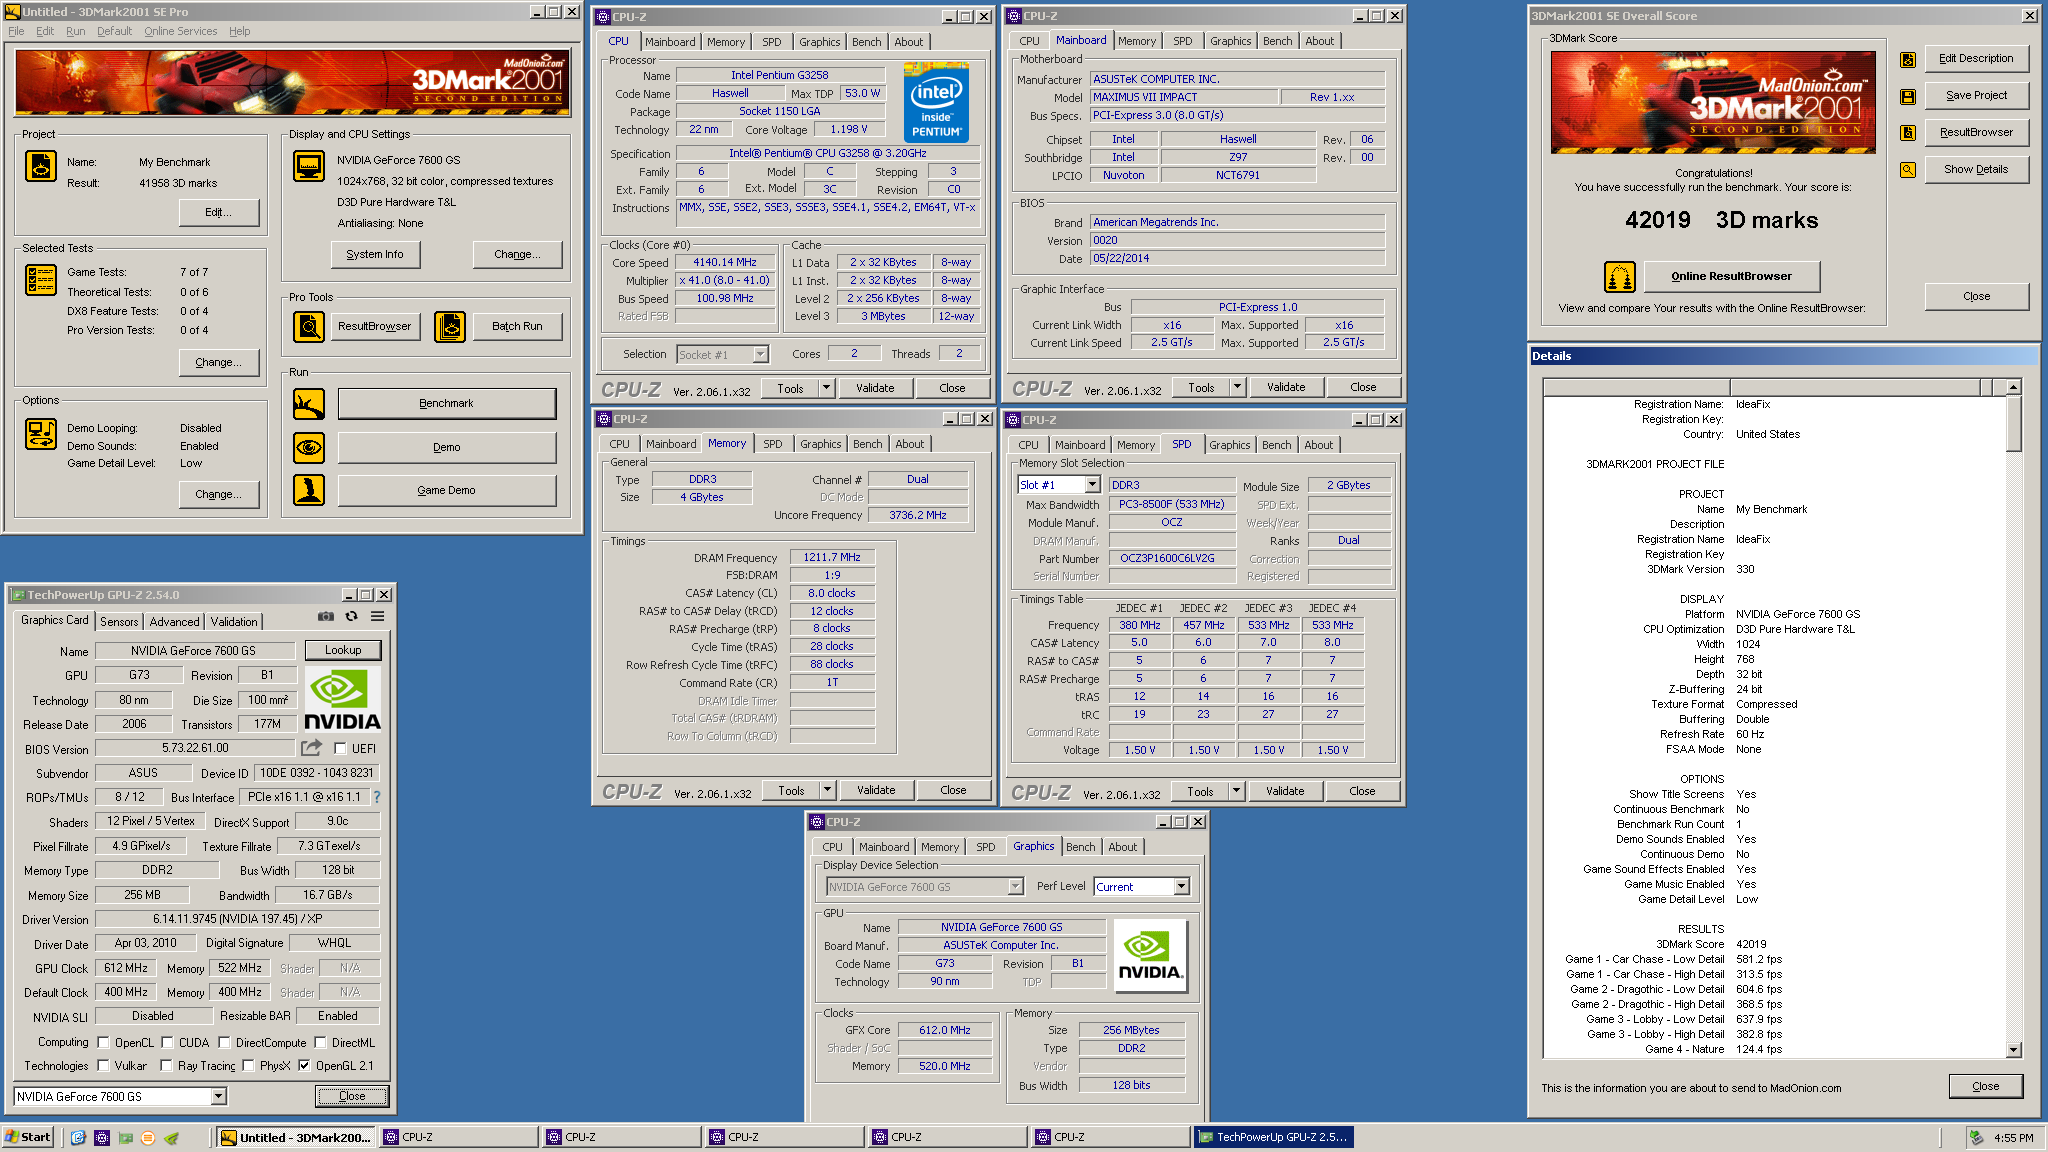Click the Start button on taskbar
This screenshot has width=2048, height=1152.
click(x=28, y=1138)
